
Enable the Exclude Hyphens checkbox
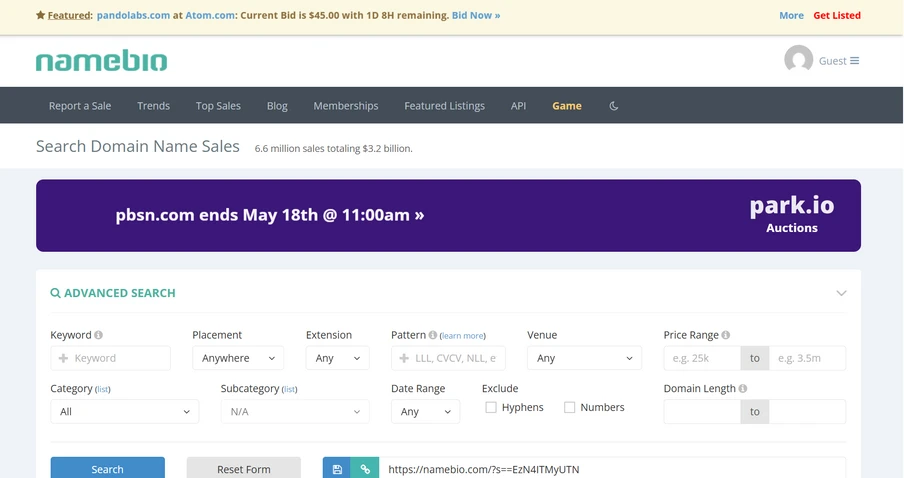[491, 407]
